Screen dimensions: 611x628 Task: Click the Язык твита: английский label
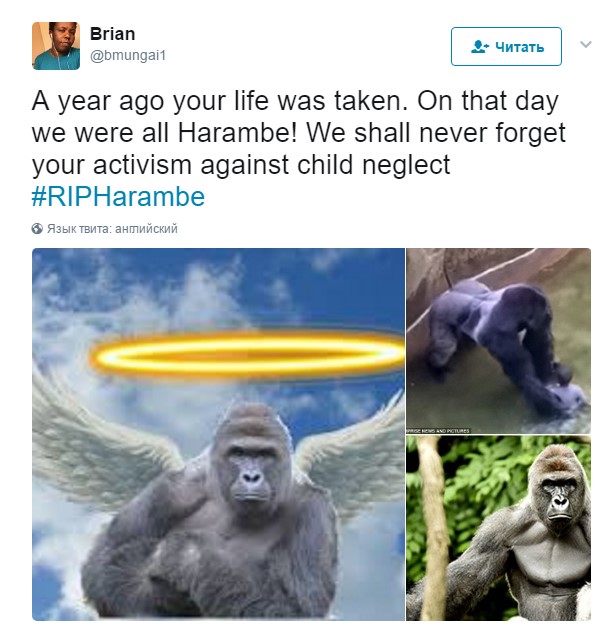(112, 229)
